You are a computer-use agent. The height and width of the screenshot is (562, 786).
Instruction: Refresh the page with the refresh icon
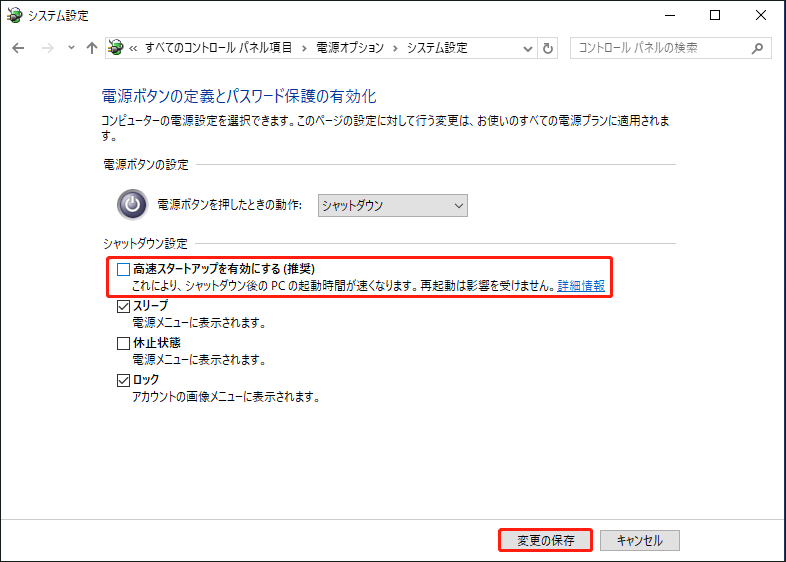548,49
